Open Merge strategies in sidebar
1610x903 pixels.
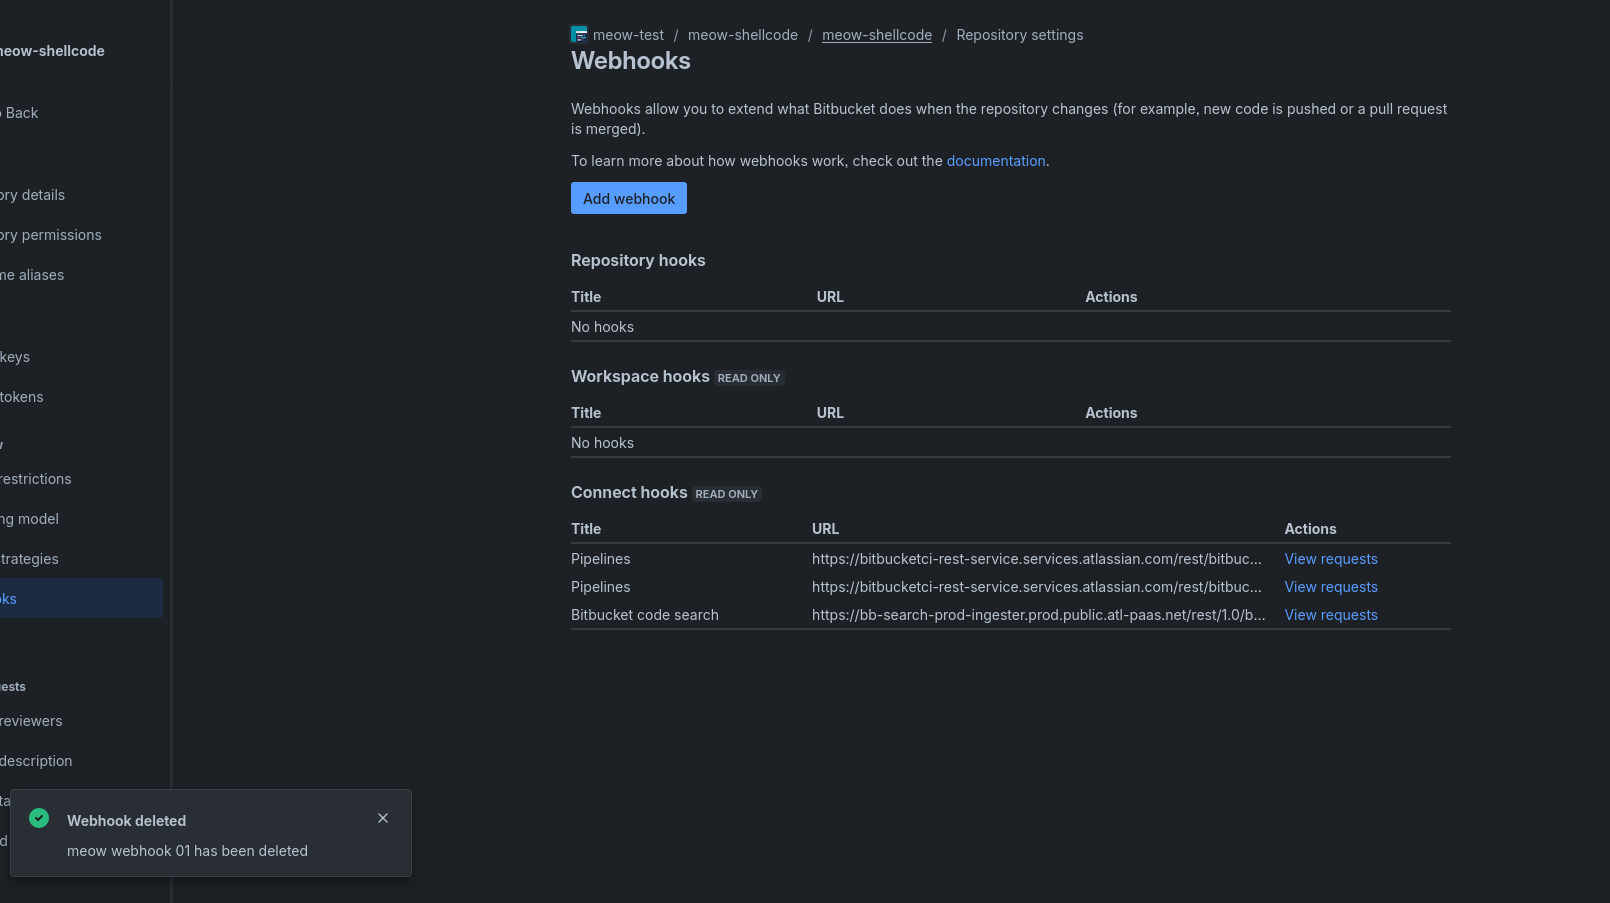(x=30, y=559)
